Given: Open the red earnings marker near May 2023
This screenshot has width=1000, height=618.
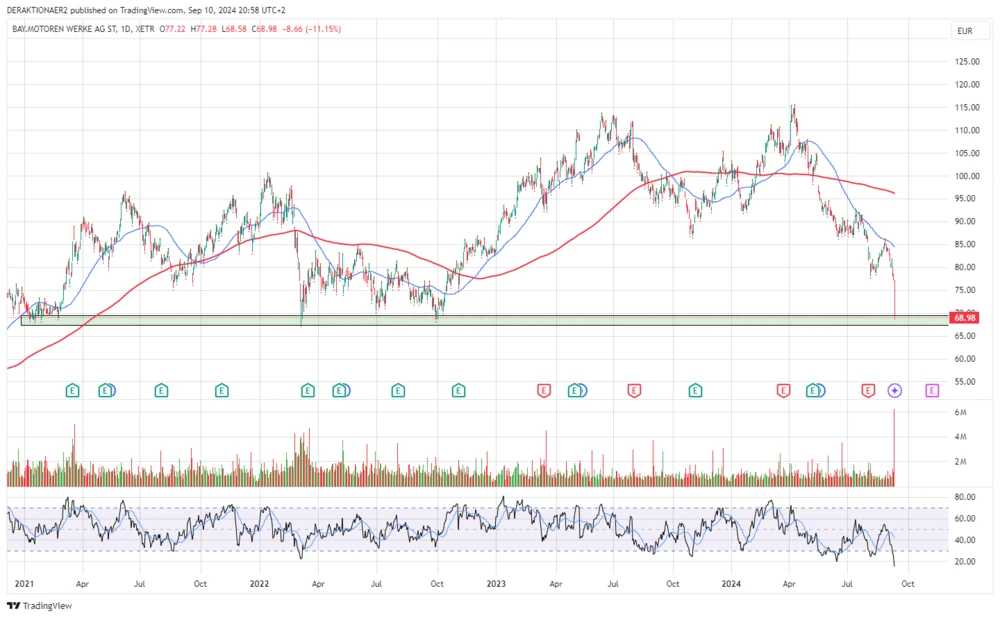Looking at the screenshot, I should pos(544,391).
